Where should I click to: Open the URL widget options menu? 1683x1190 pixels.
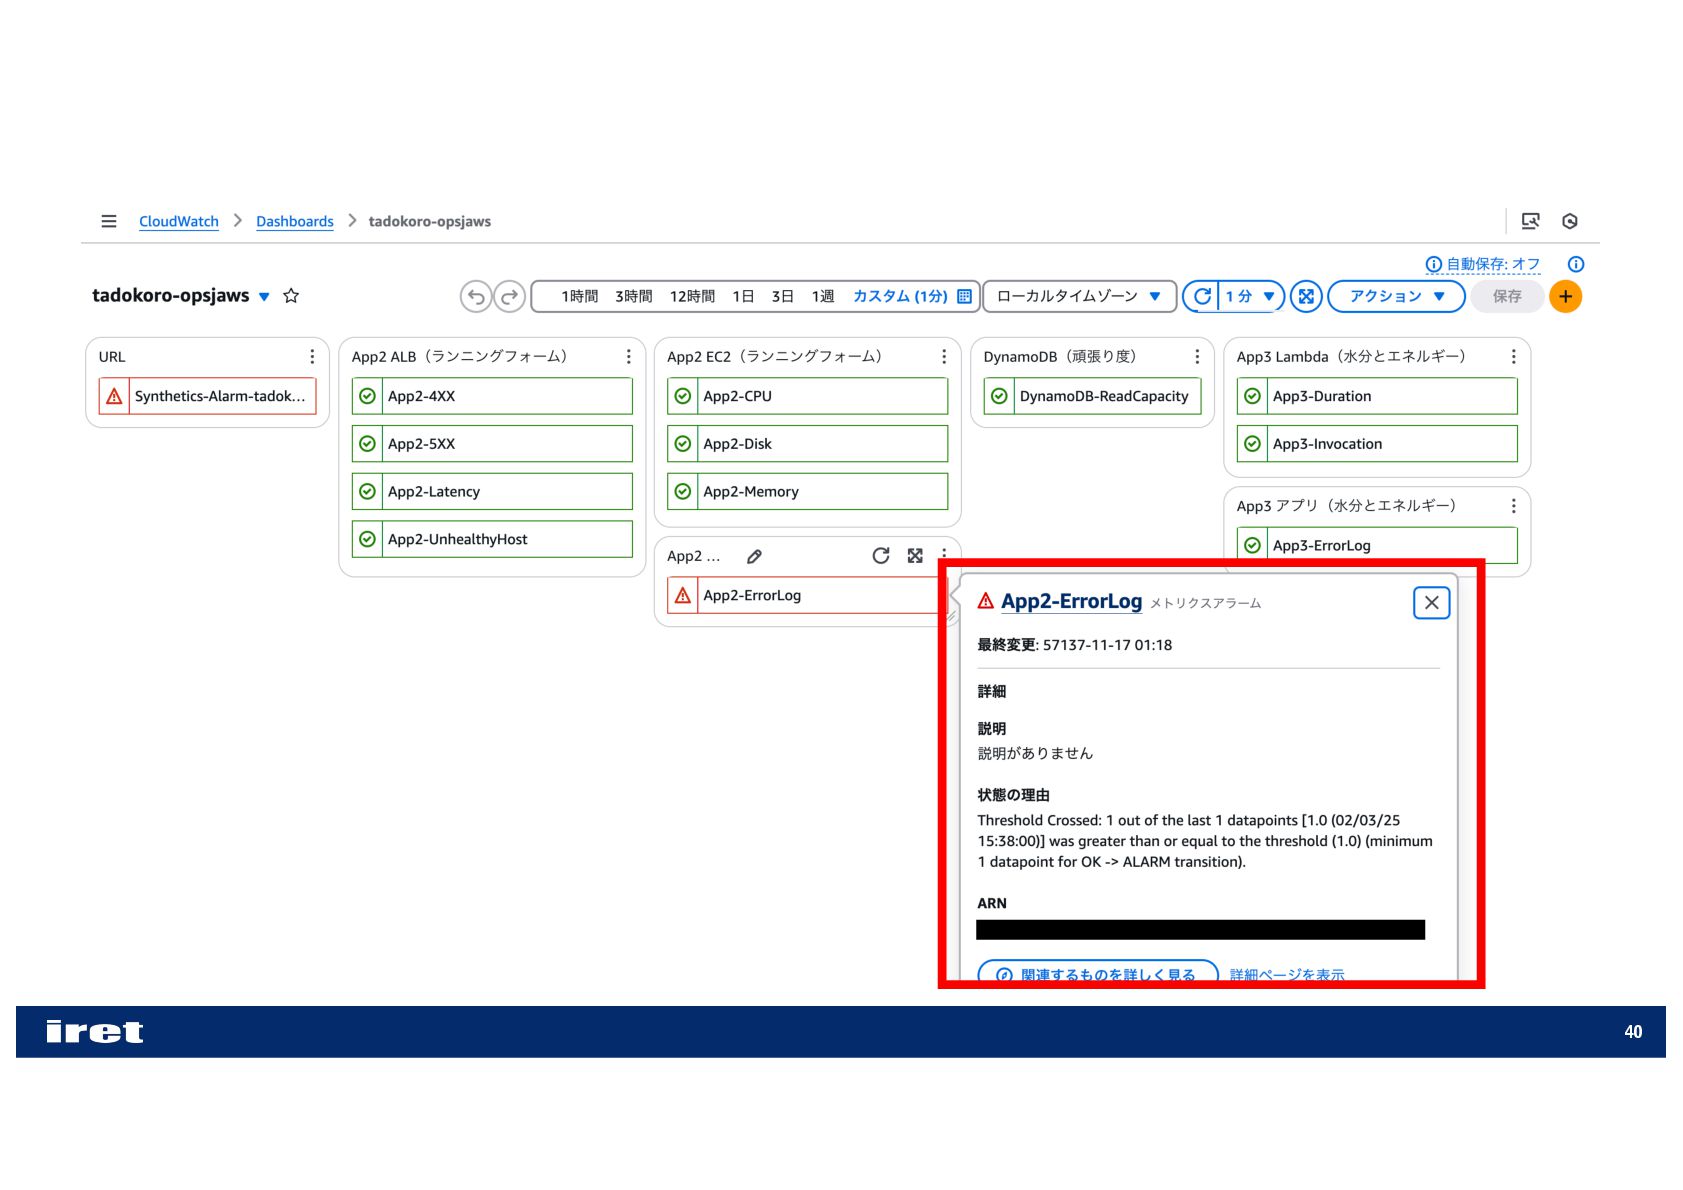[312, 357]
